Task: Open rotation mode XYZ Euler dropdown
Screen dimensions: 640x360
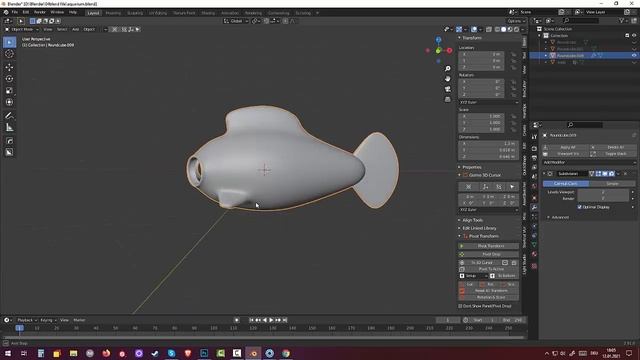Action: (x=489, y=102)
